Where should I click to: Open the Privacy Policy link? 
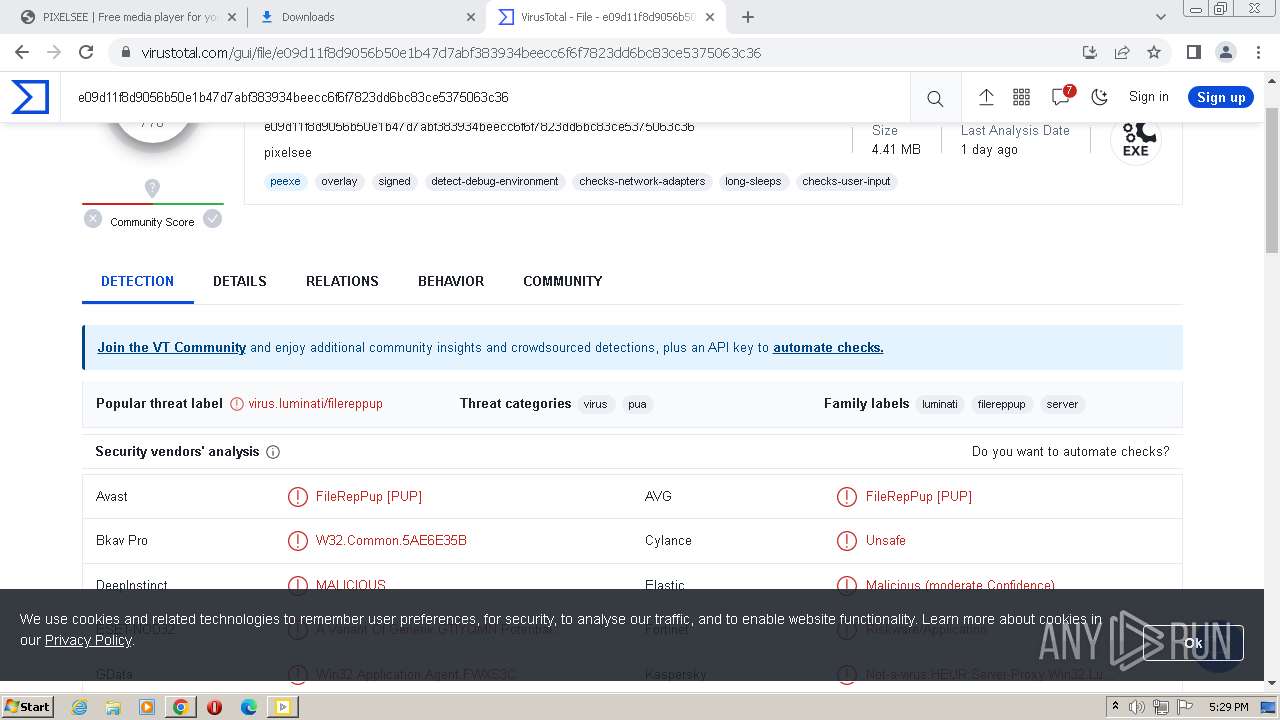[88, 640]
